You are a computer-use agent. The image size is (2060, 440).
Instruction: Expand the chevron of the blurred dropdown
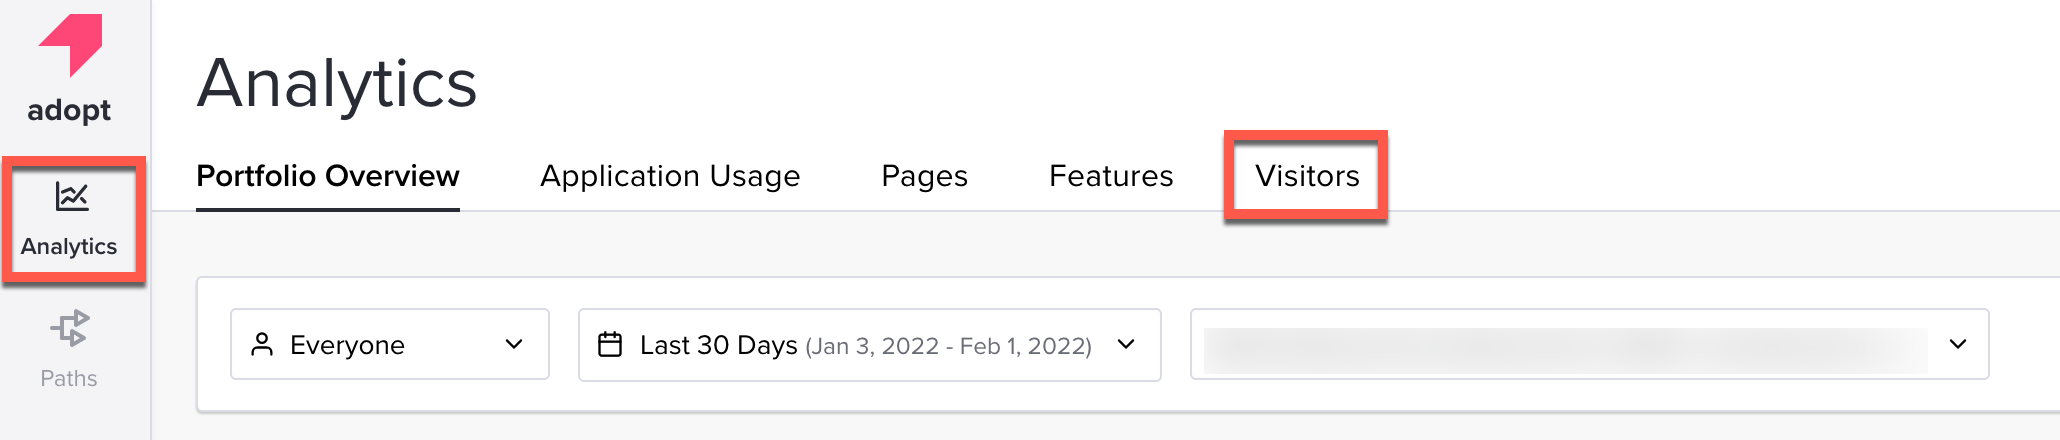click(x=1958, y=344)
